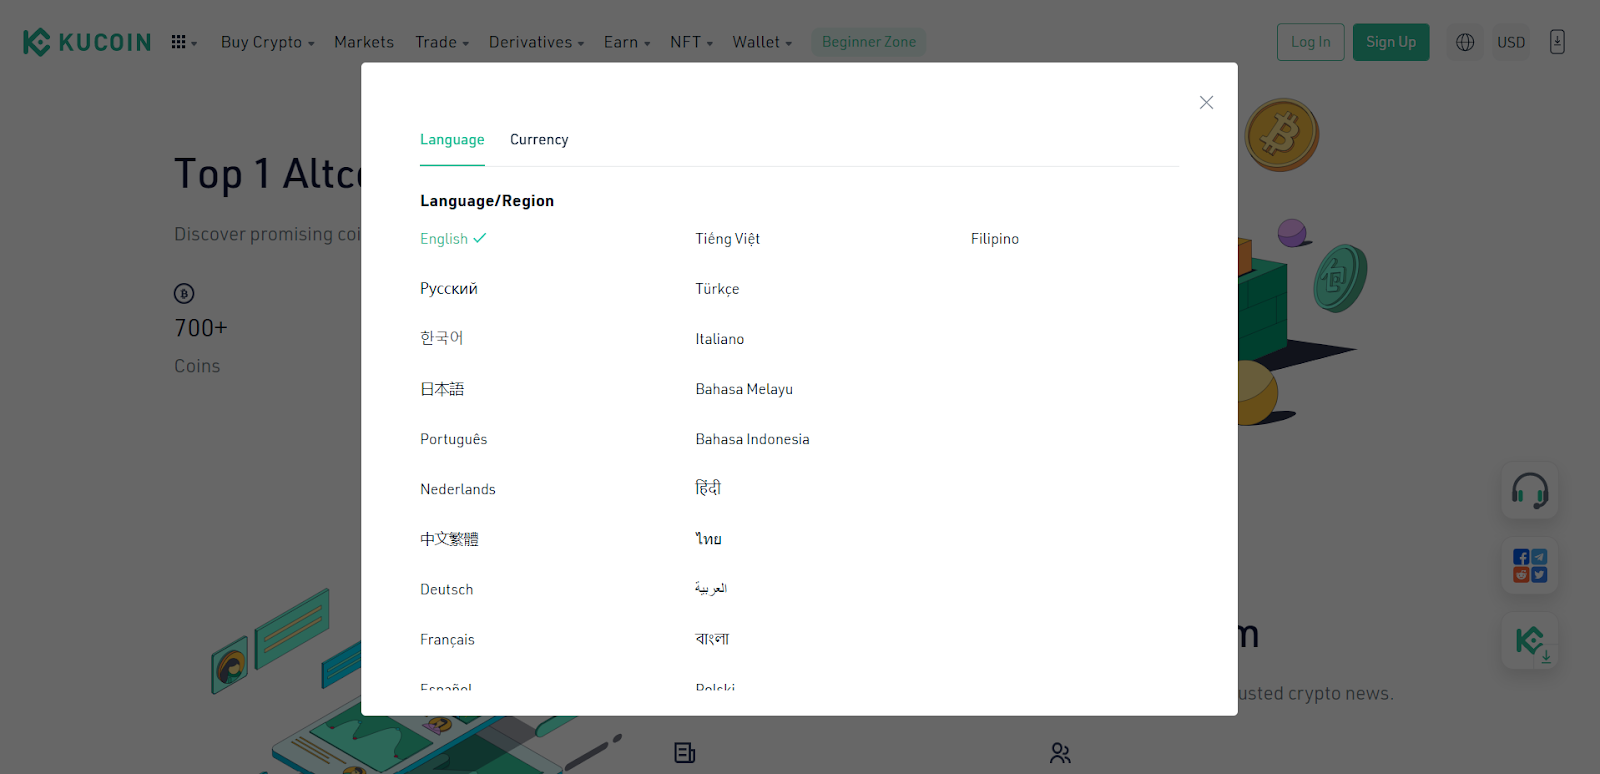The width and height of the screenshot is (1600, 774).
Task: Expand the NFT menu
Action: coord(692,42)
